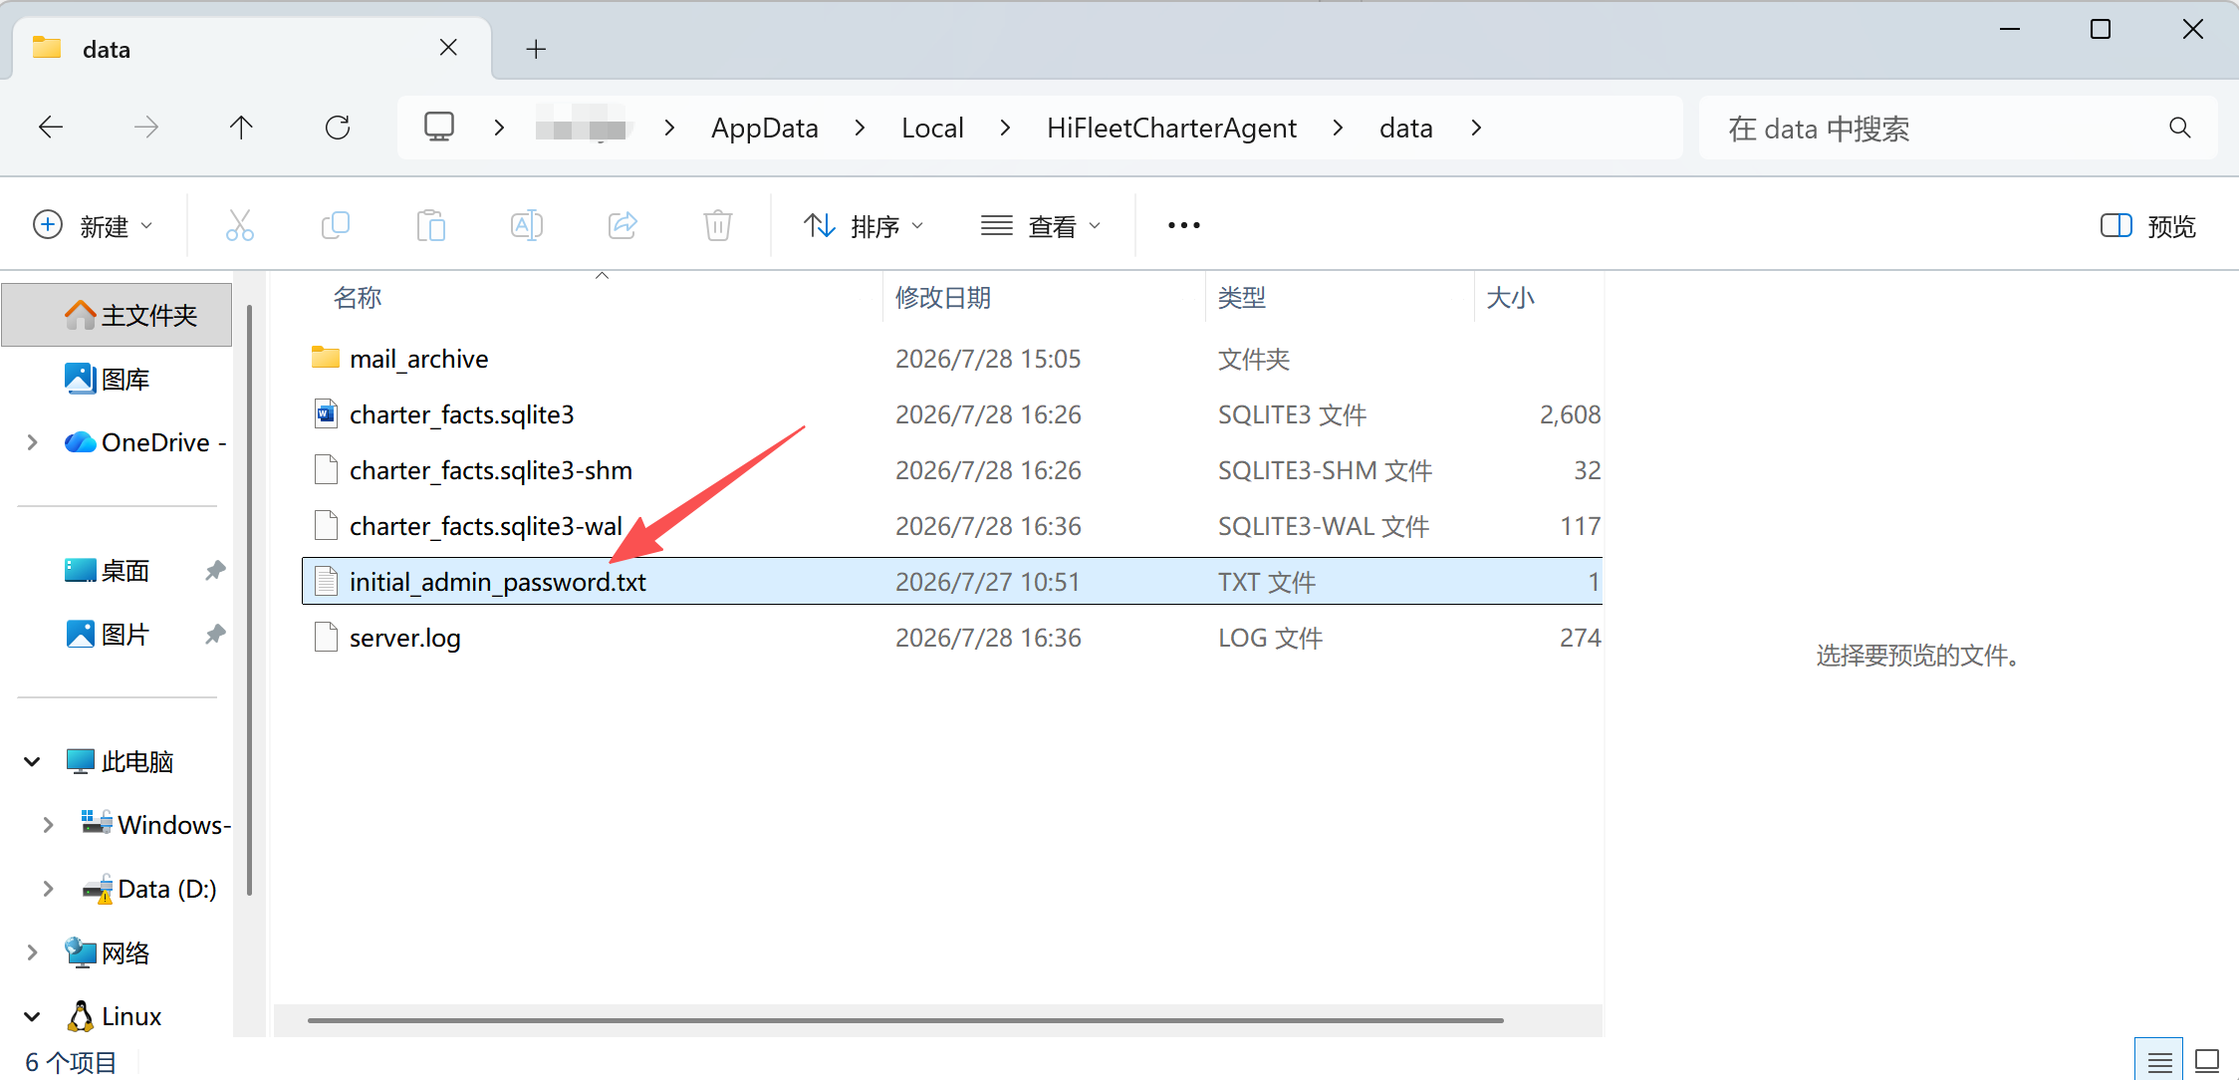Click the HiFleetCharterAgent breadcrumb

(x=1171, y=128)
